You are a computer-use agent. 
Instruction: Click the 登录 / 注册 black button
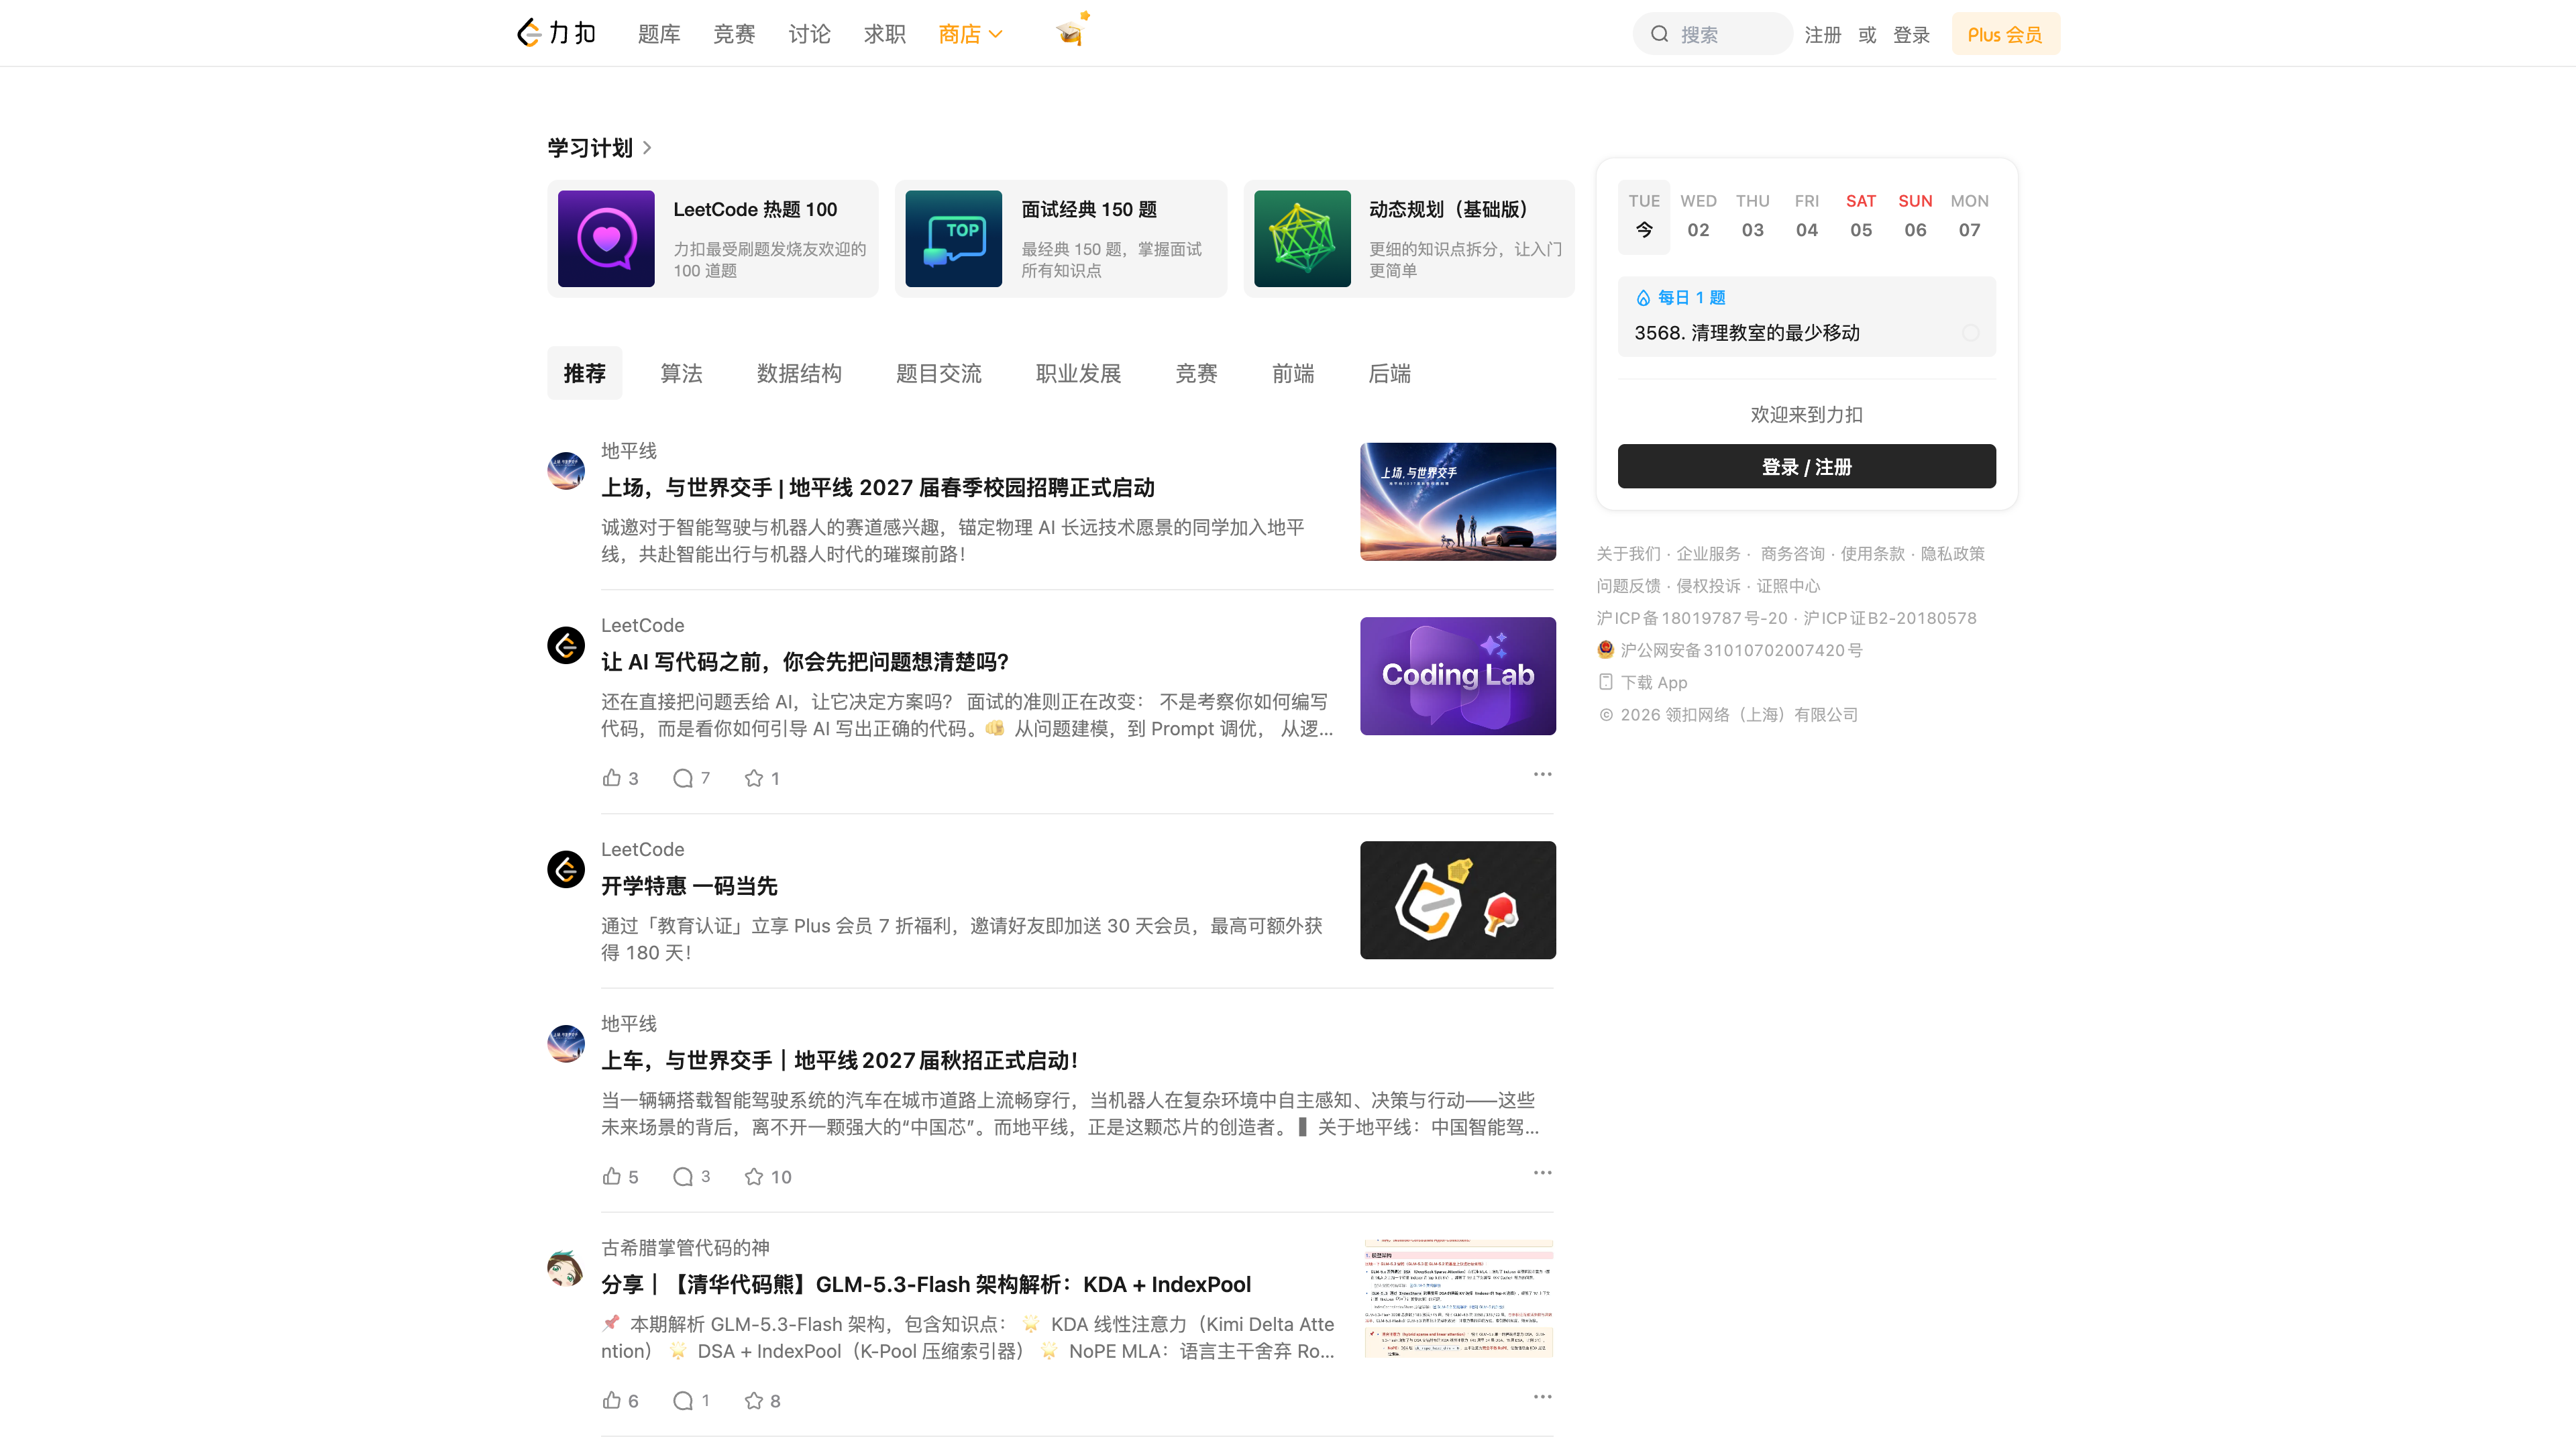coord(1806,466)
